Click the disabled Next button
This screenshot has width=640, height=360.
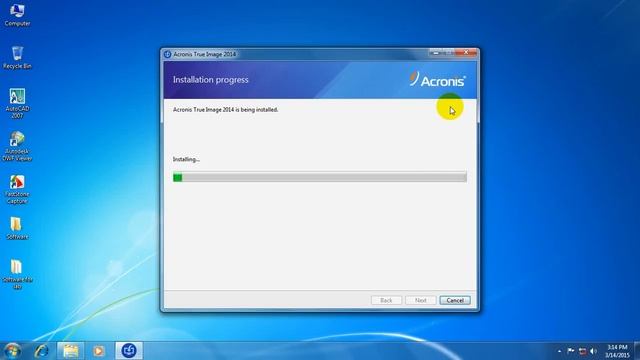420,300
